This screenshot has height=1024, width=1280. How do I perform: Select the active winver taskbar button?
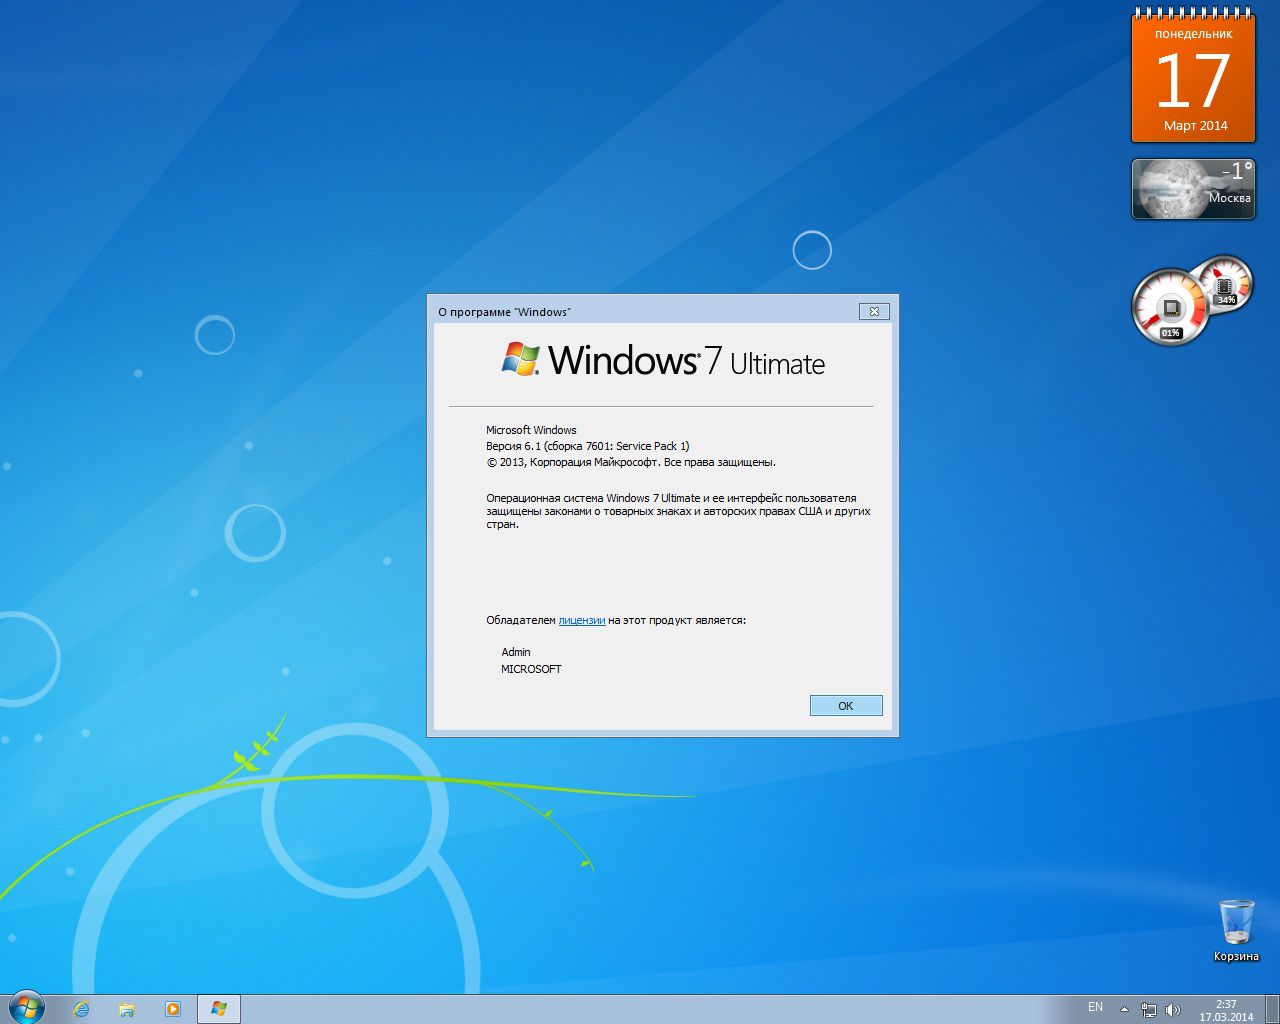point(219,1009)
